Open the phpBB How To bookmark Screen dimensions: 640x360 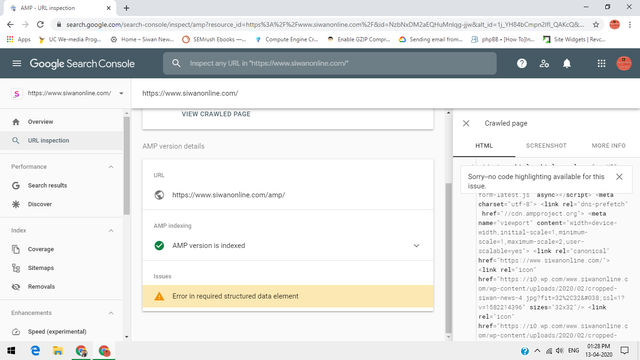[x=502, y=40]
